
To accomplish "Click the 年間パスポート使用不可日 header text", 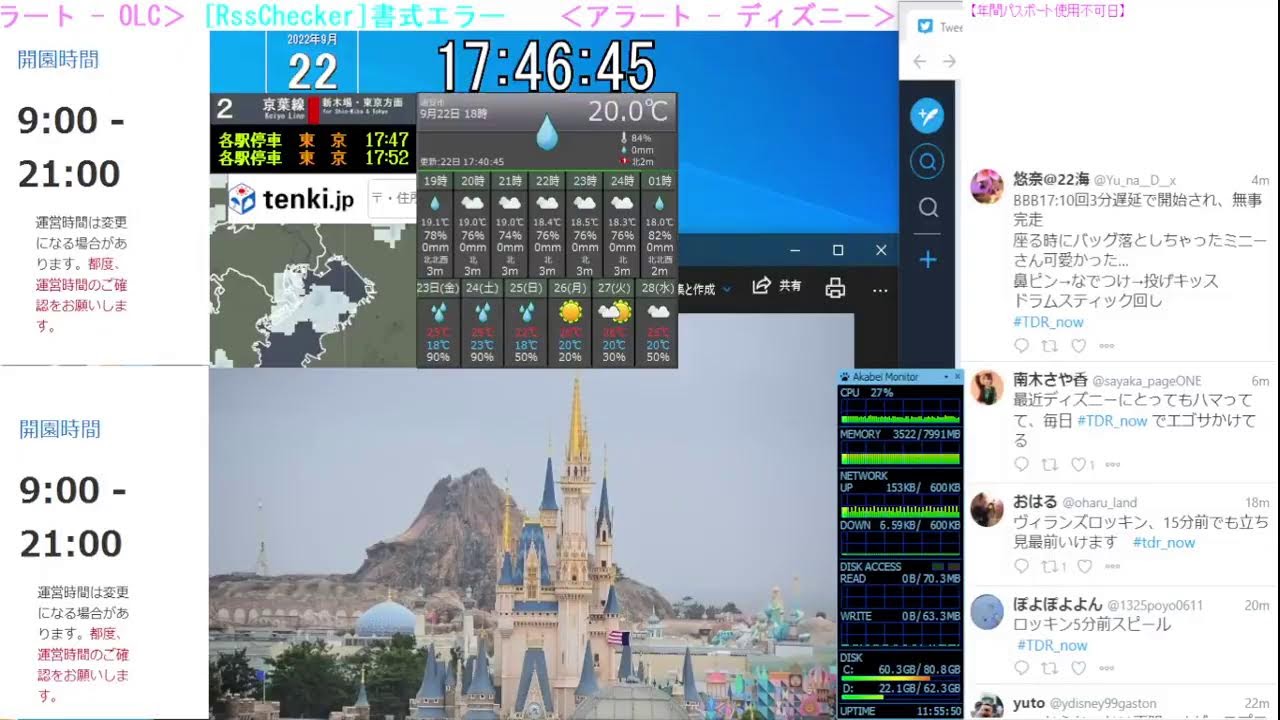I will (1047, 11).
